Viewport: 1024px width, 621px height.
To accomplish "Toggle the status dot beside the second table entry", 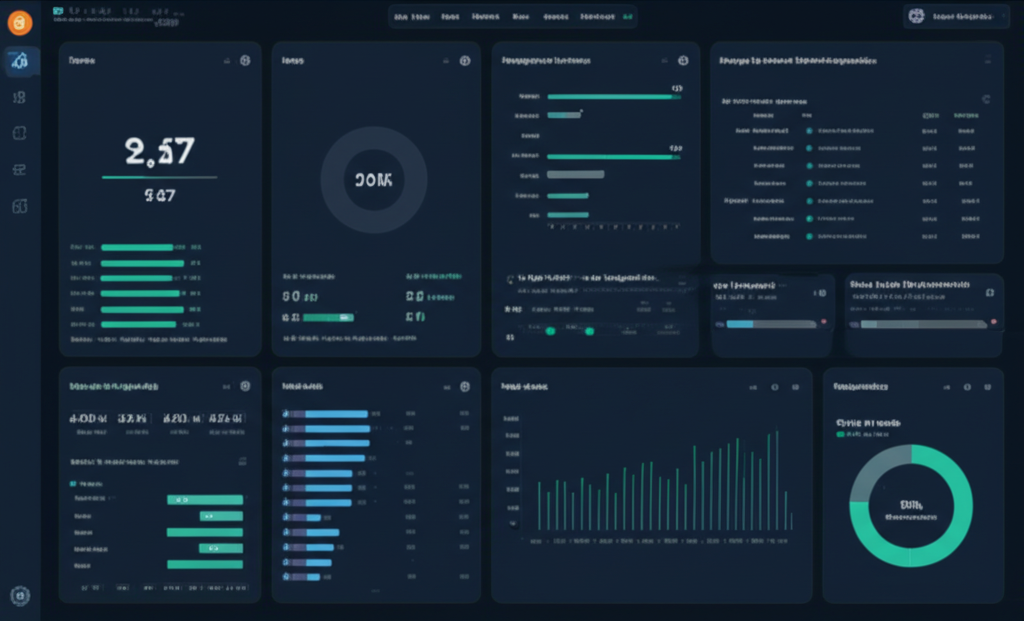I will click(809, 148).
